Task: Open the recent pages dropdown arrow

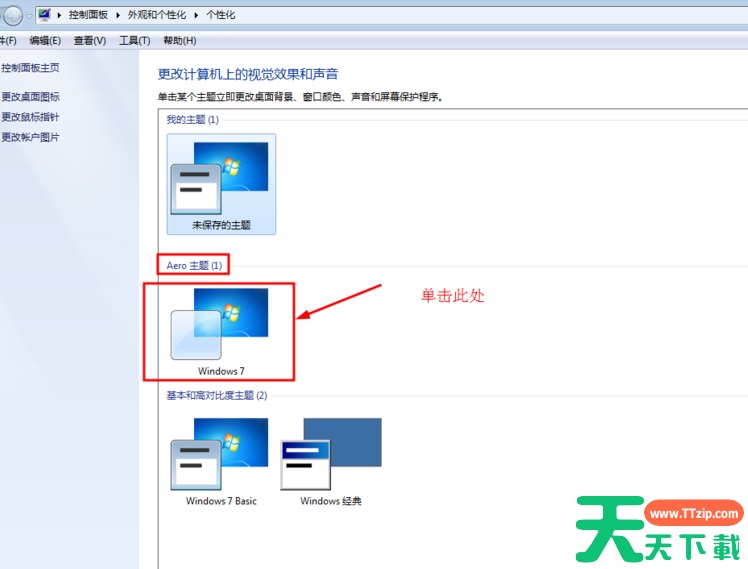Action: coord(29,16)
